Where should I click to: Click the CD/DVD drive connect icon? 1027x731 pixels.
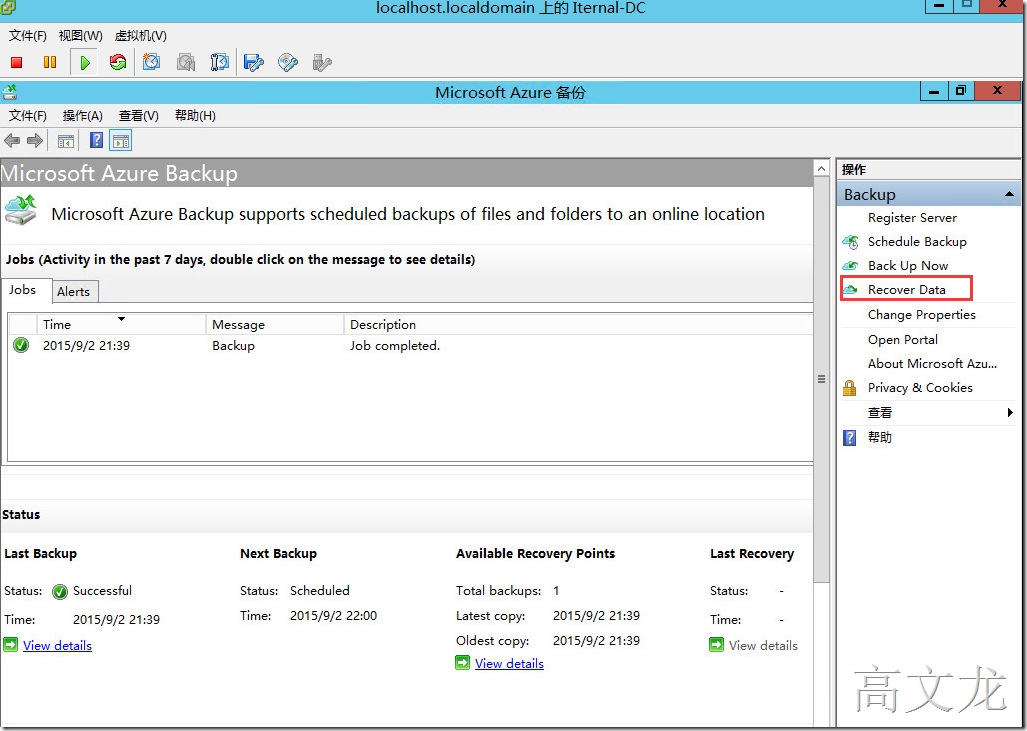(288, 62)
